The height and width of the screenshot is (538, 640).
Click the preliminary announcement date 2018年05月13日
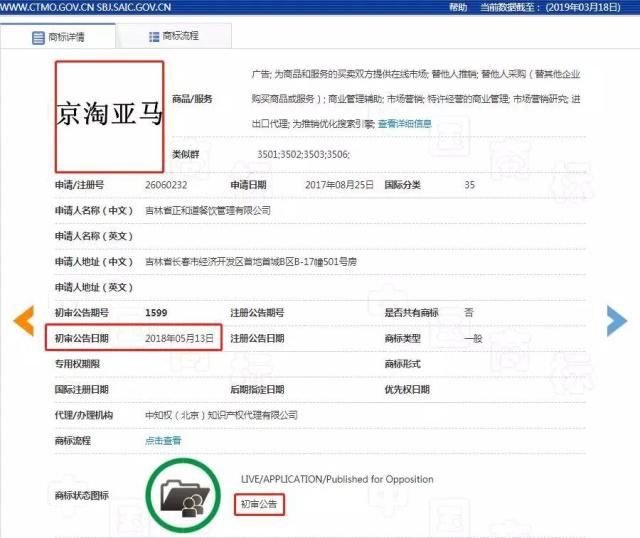tap(180, 339)
